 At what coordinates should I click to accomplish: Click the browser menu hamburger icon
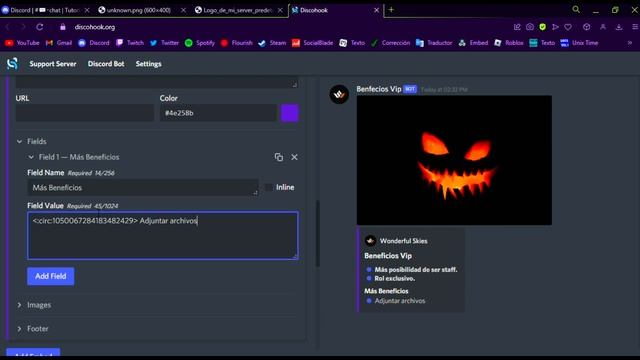coord(635,27)
